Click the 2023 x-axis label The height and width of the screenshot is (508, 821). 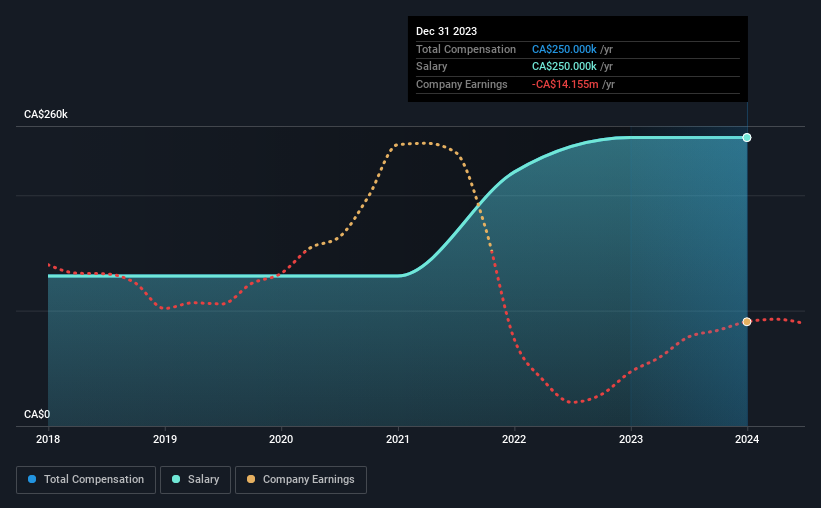click(631, 439)
